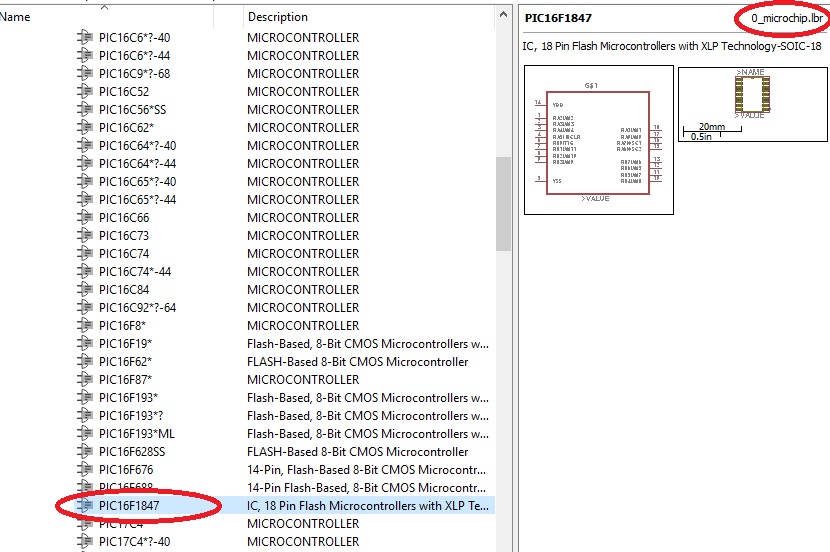Click the device icon beside PIC16C56*SS
830x552 pixels.
pos(85,110)
